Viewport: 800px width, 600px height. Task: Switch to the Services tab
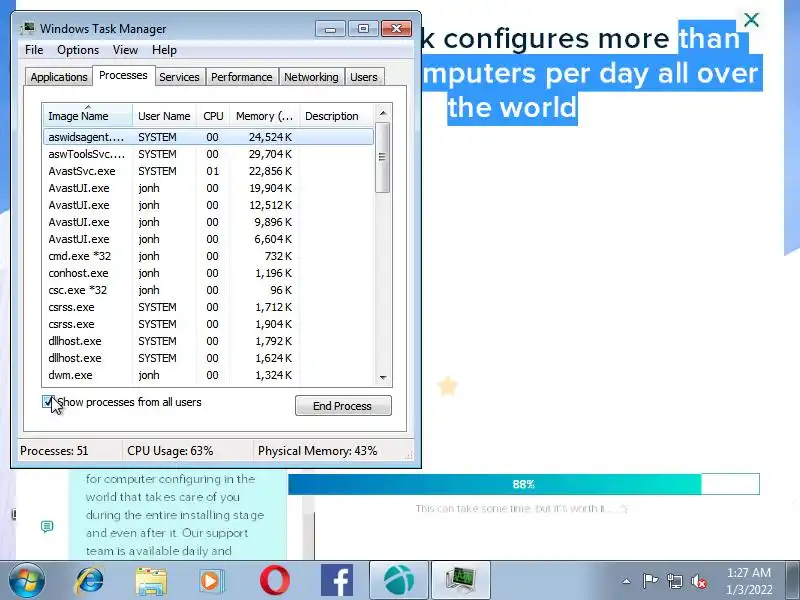coord(180,77)
